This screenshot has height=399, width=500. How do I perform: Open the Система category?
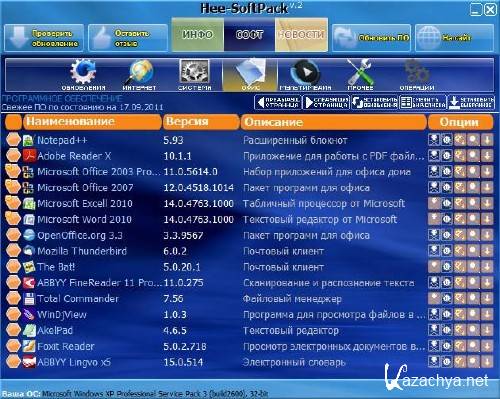(x=194, y=74)
